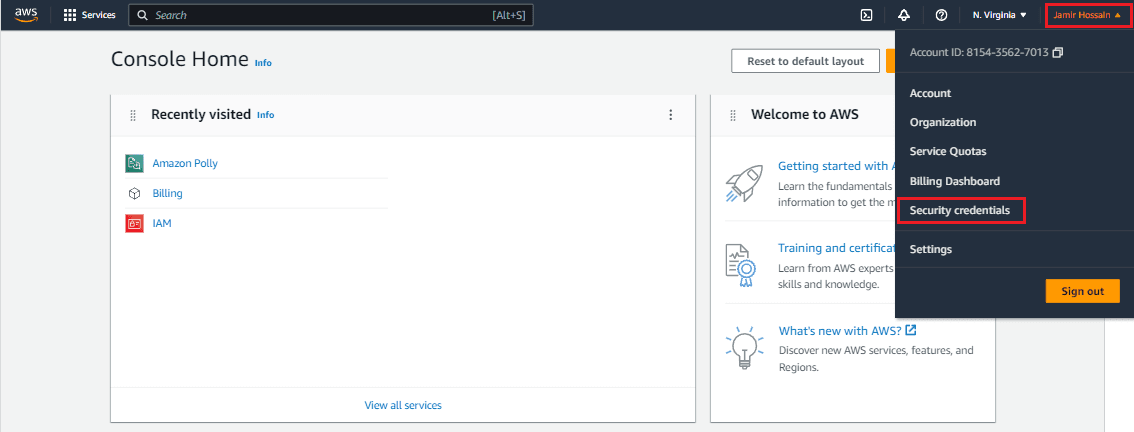Expand the N. Virginia region dropdown
The width and height of the screenshot is (1134, 432).
tap(1000, 15)
